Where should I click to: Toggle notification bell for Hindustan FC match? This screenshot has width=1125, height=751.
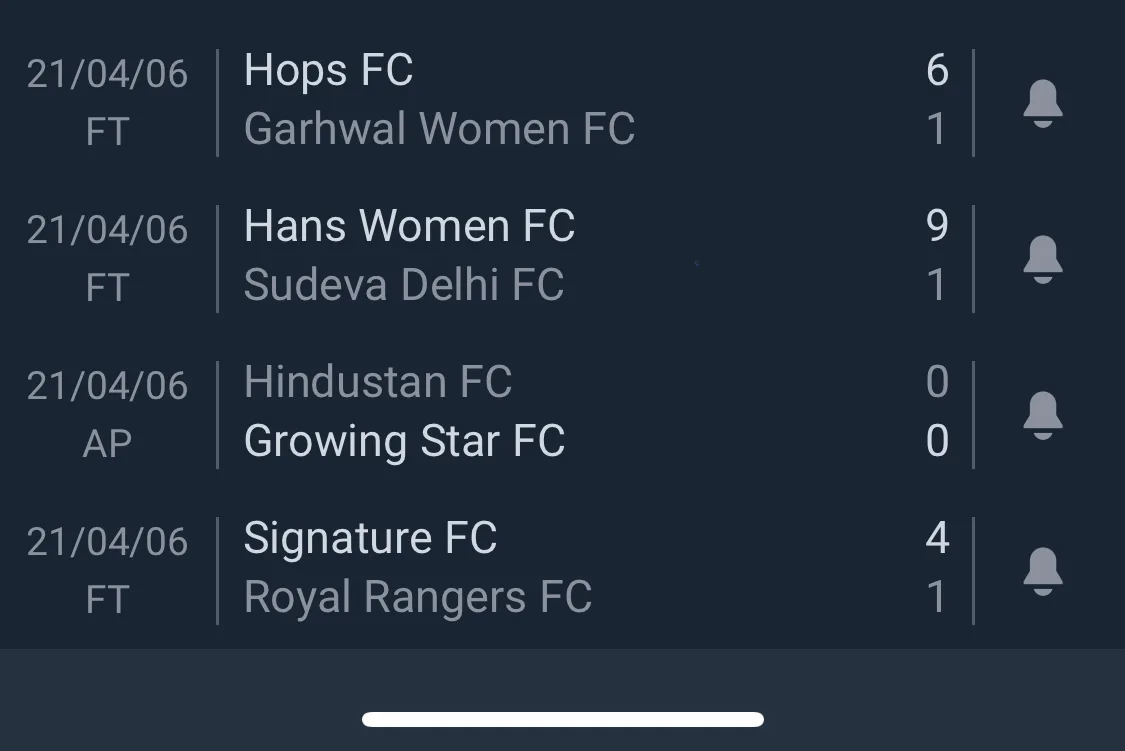coord(1042,415)
